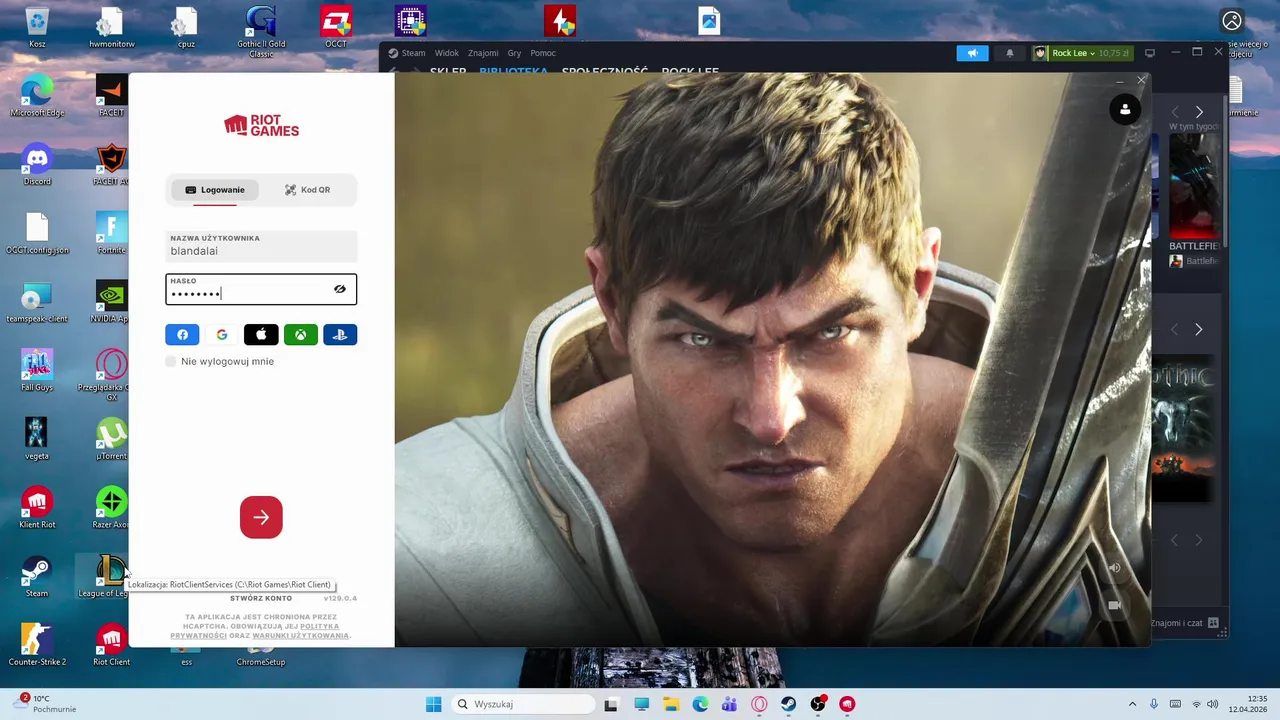Open volume control in system tray
The width and height of the screenshot is (1280, 720).
point(1214,704)
